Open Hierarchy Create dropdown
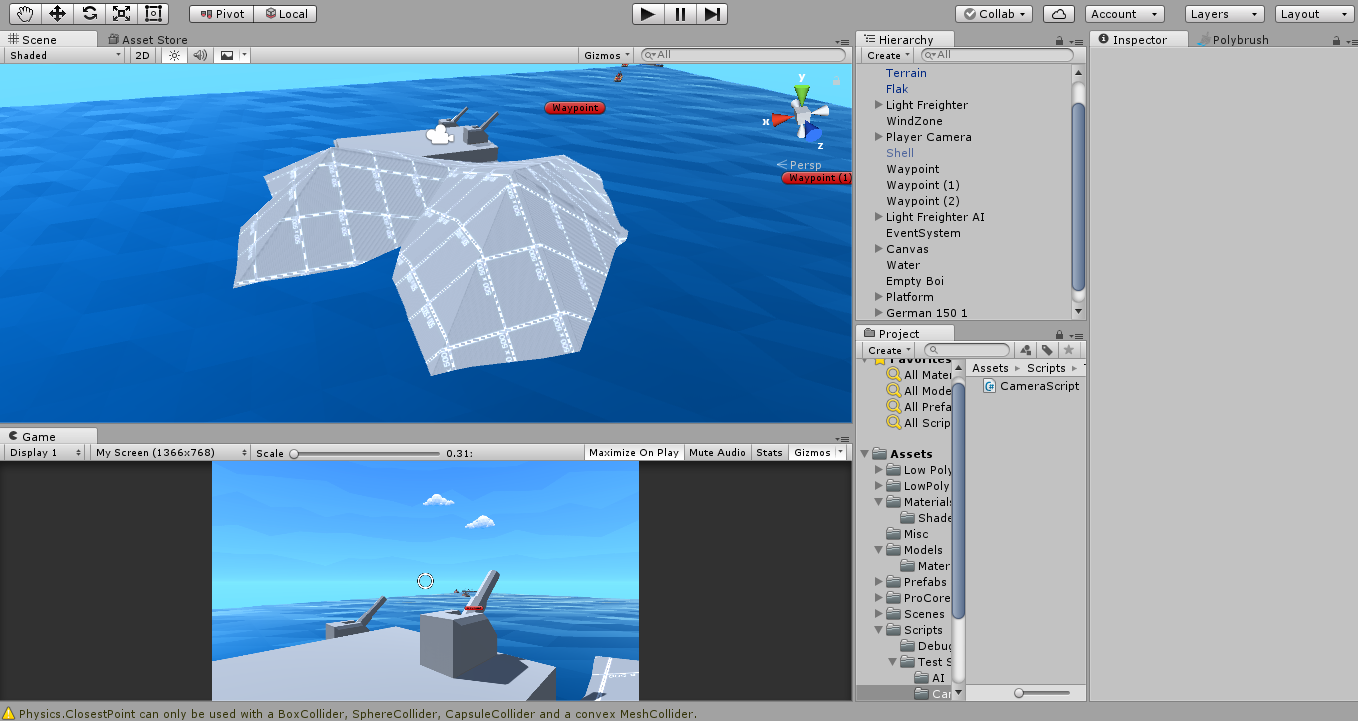This screenshot has width=1358, height=721. pos(889,56)
